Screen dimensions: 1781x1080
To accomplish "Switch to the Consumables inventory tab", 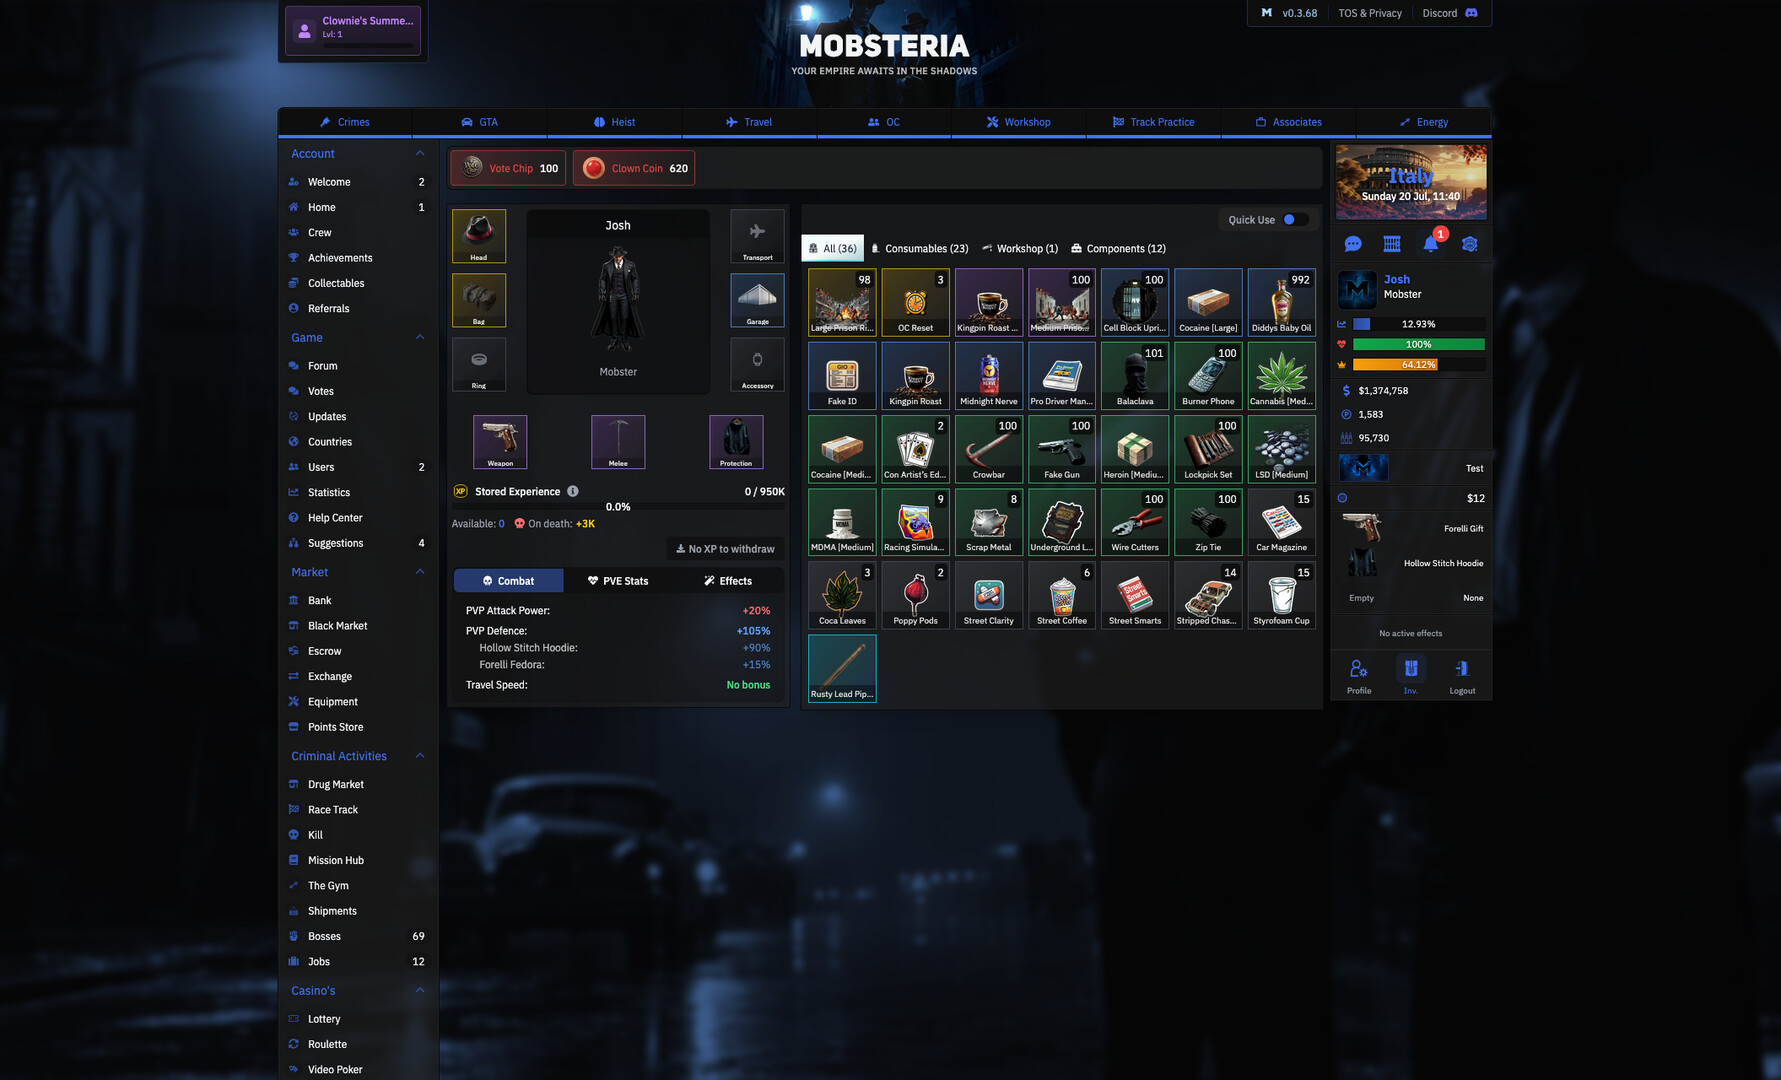I will click(x=918, y=248).
